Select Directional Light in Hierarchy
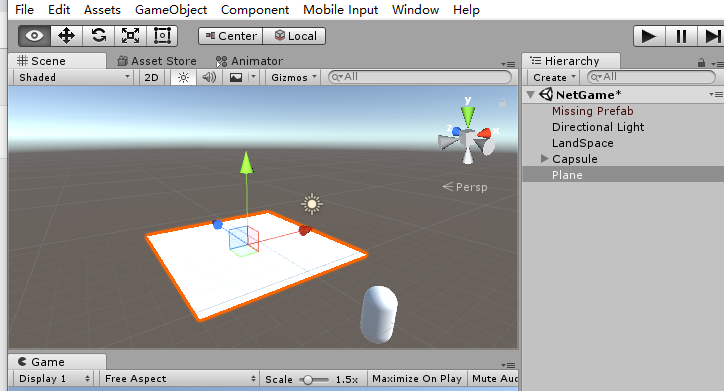The width and height of the screenshot is (724, 391). 598,127
